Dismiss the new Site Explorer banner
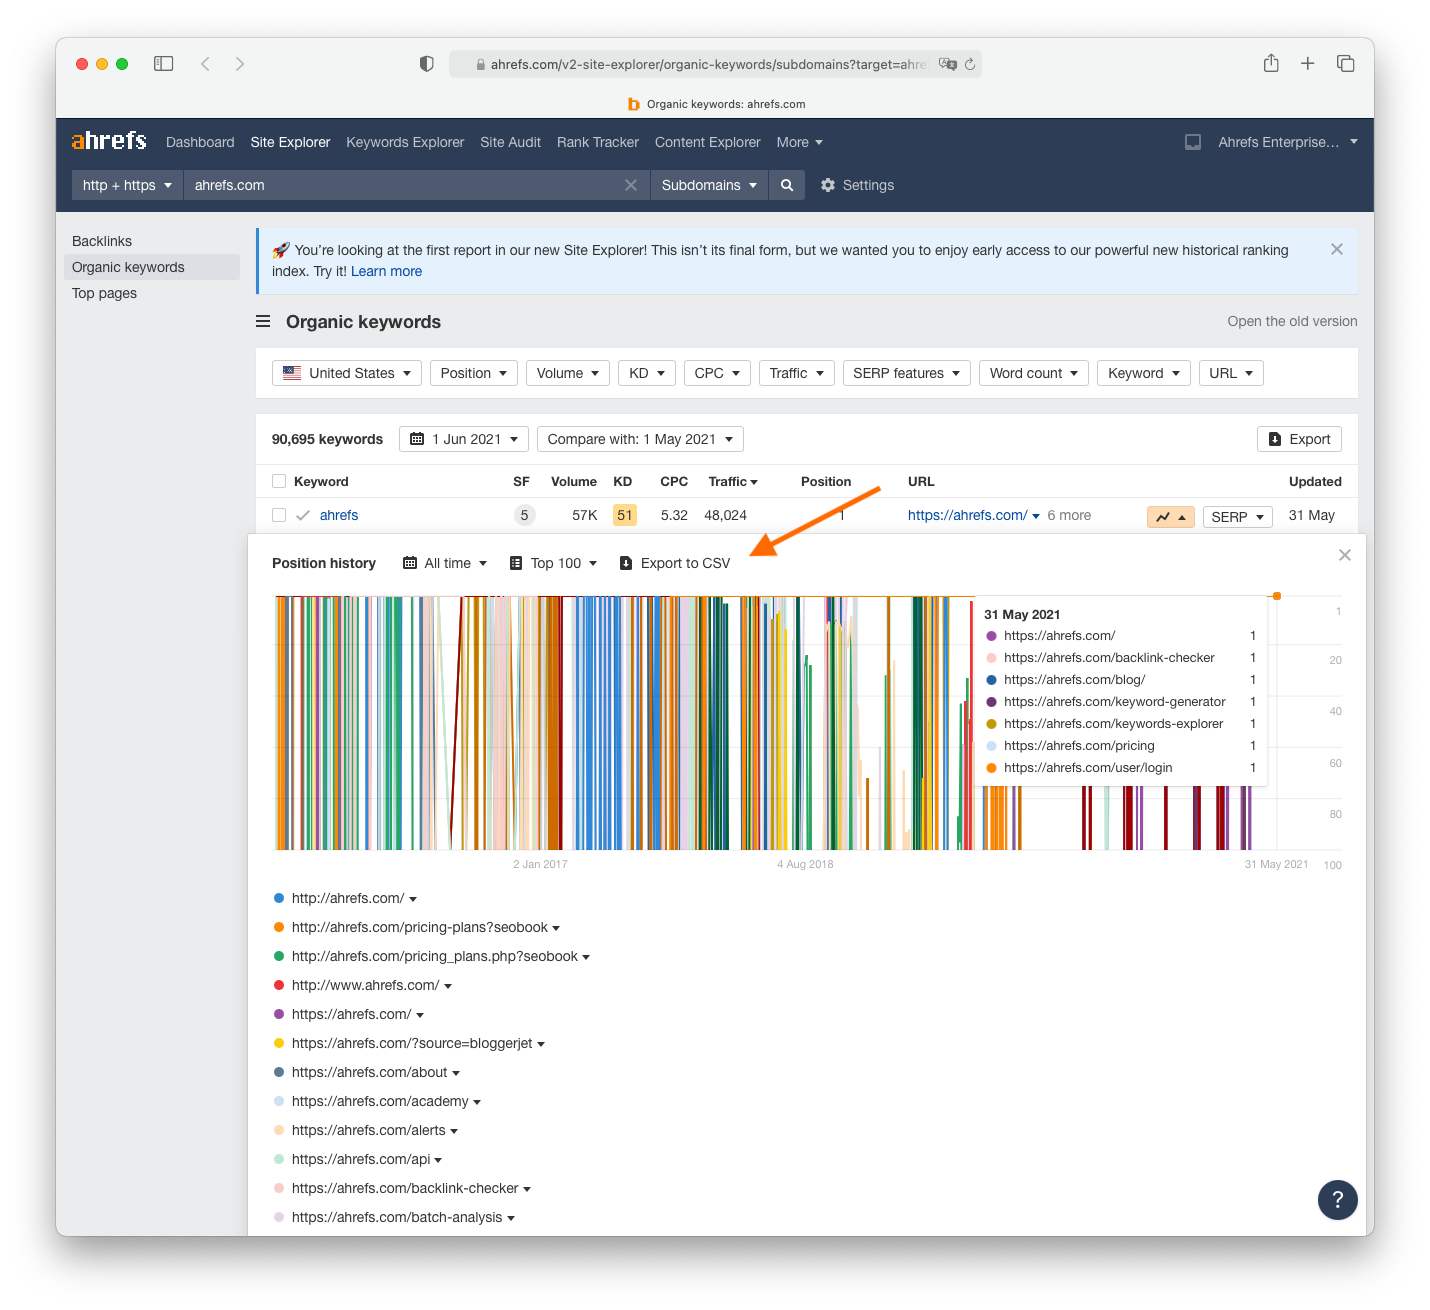The image size is (1430, 1310). (1337, 249)
